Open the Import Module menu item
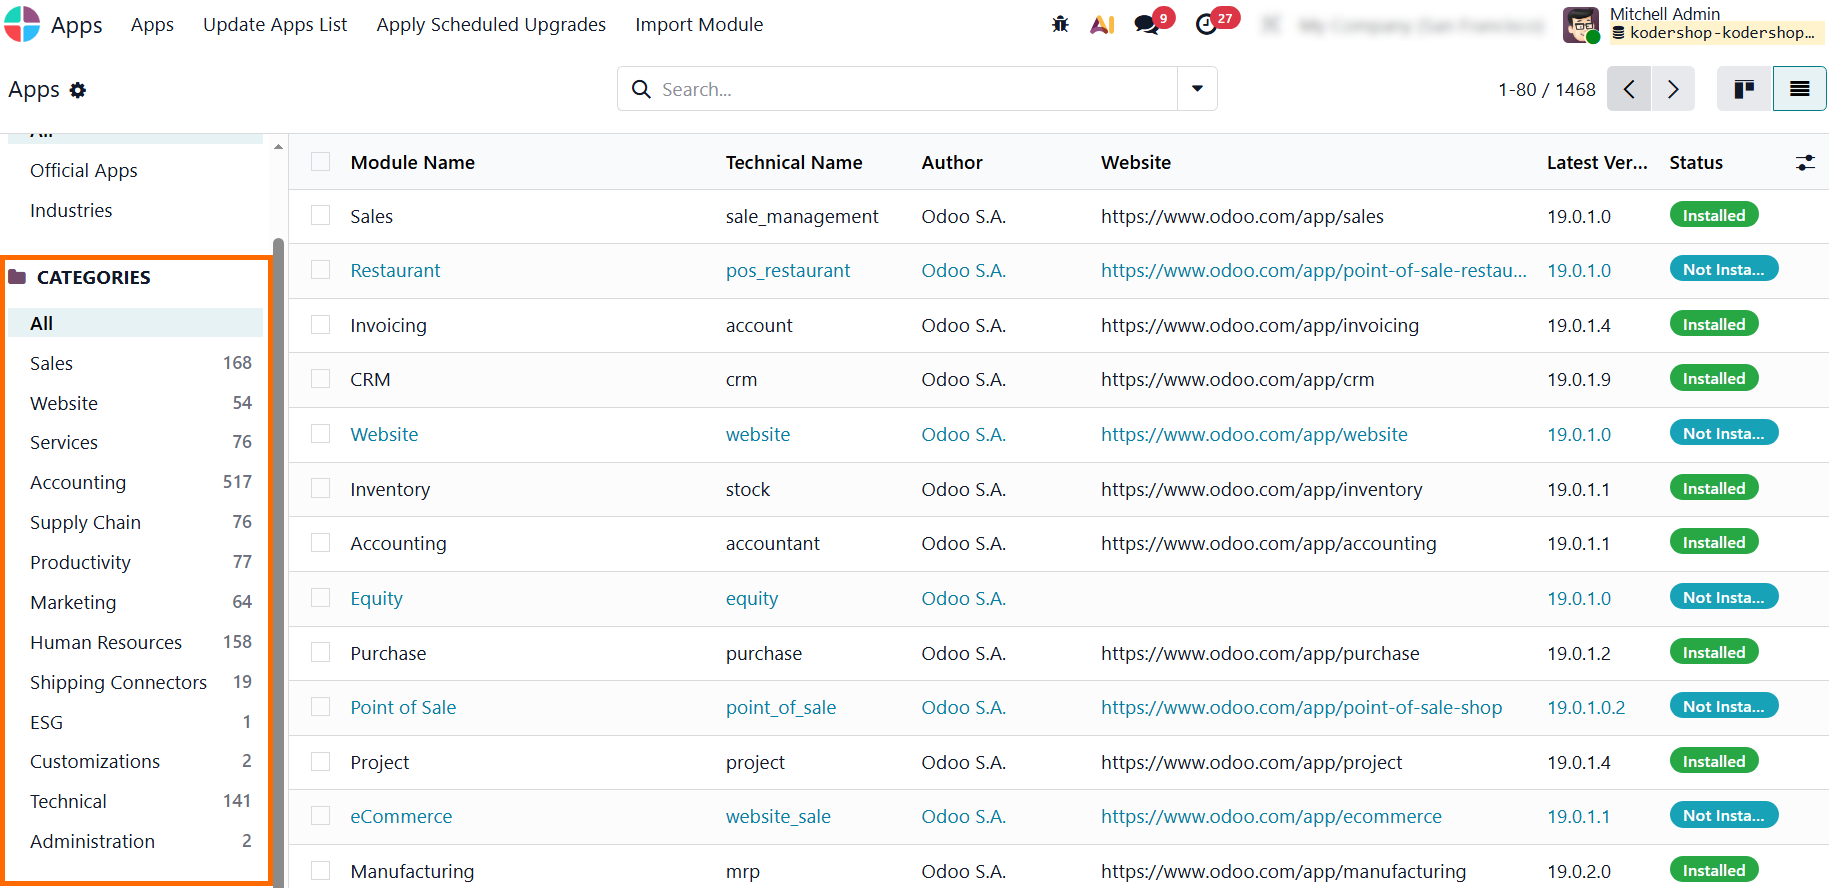The image size is (1829, 888). [x=699, y=24]
